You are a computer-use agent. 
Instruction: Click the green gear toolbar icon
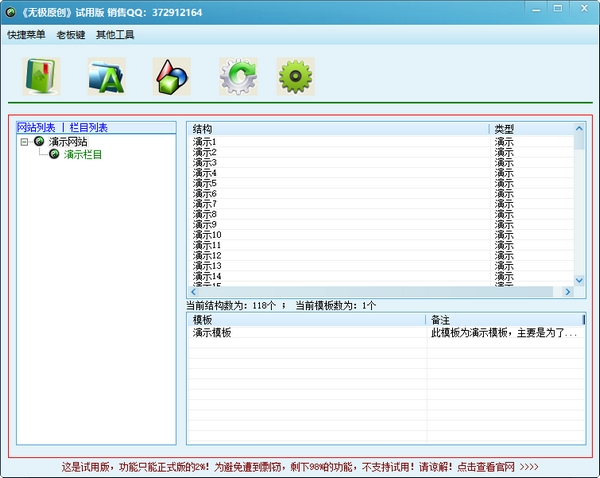[294, 76]
